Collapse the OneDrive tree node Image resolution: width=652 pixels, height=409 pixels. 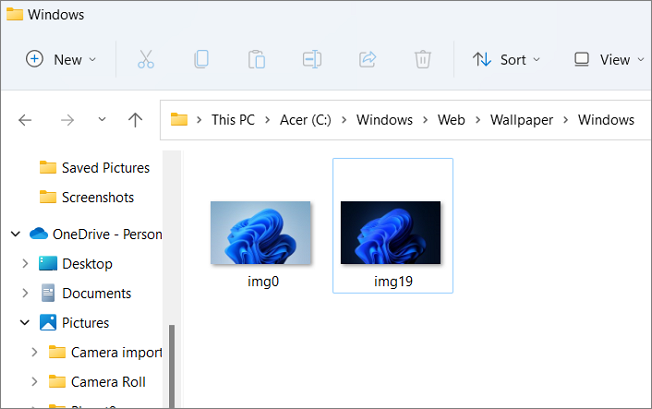pos(16,234)
